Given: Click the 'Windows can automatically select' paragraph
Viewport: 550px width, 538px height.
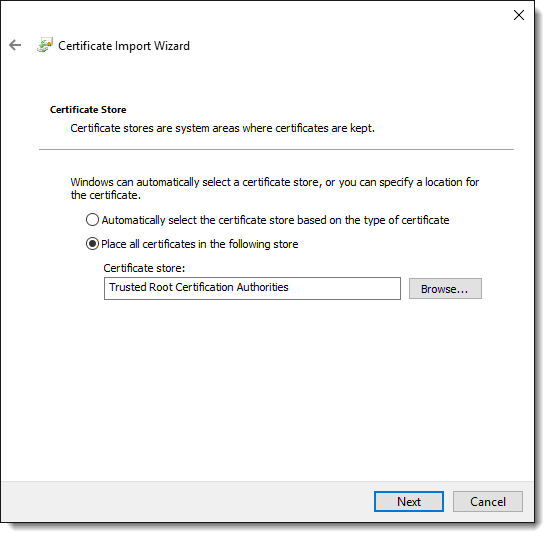Looking at the screenshot, I should point(275,189).
